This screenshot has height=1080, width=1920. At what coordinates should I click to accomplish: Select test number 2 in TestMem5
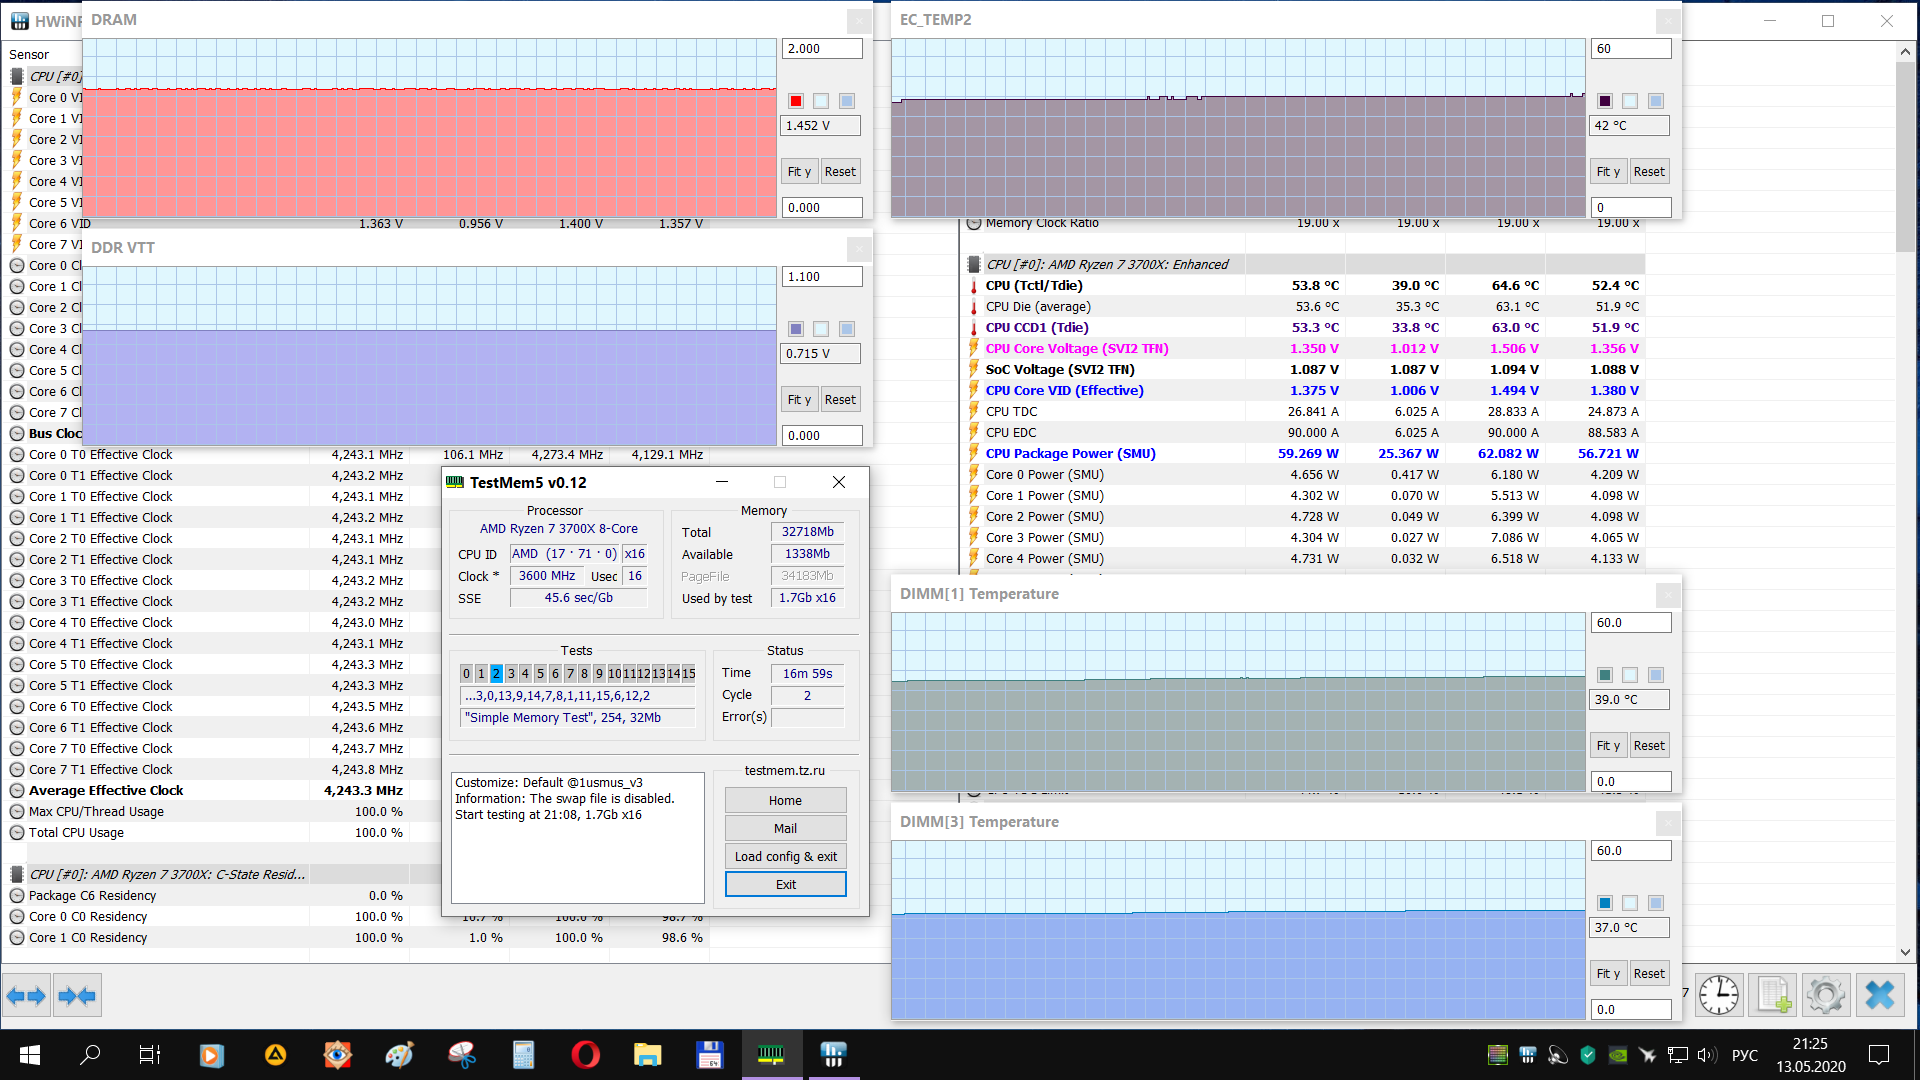496,674
